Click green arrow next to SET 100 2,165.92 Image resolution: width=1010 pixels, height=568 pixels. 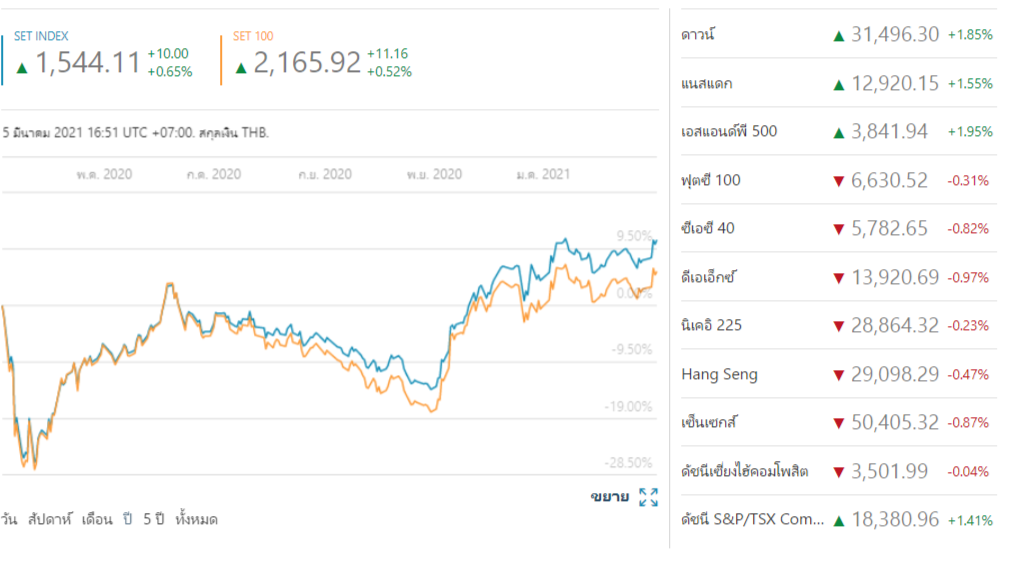point(241,67)
